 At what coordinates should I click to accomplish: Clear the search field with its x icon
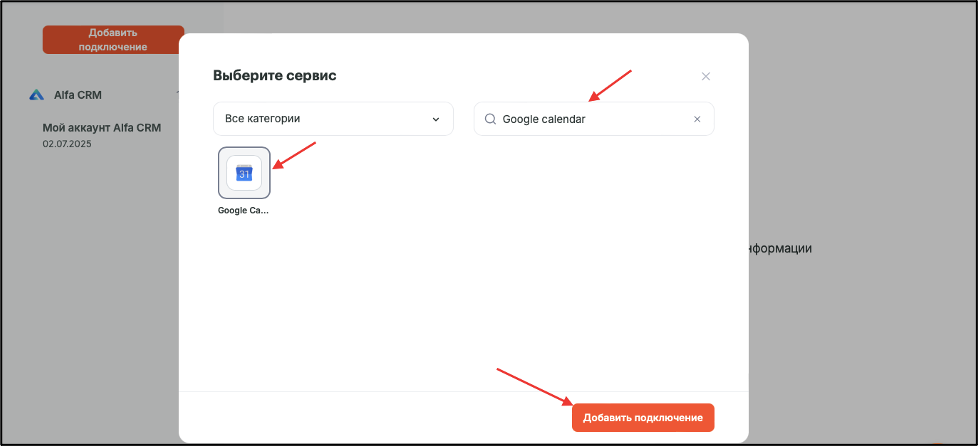tap(697, 119)
